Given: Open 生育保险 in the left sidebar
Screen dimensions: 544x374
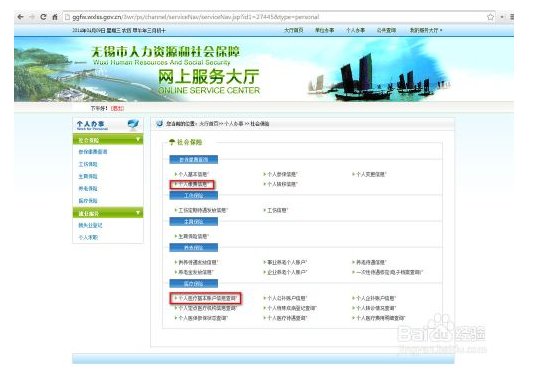Looking at the screenshot, I should 88,176.
